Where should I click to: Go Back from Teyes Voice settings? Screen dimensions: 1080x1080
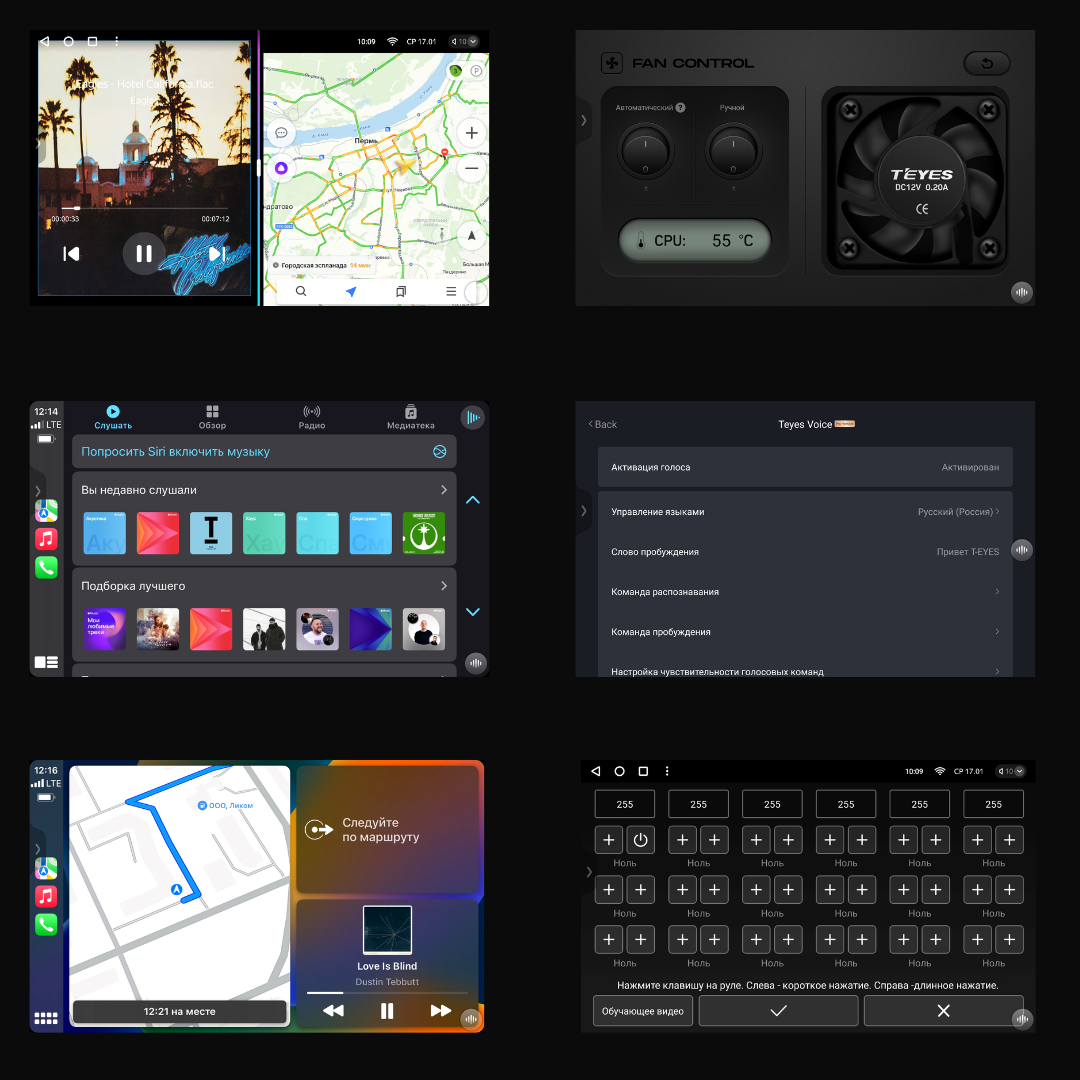point(603,424)
